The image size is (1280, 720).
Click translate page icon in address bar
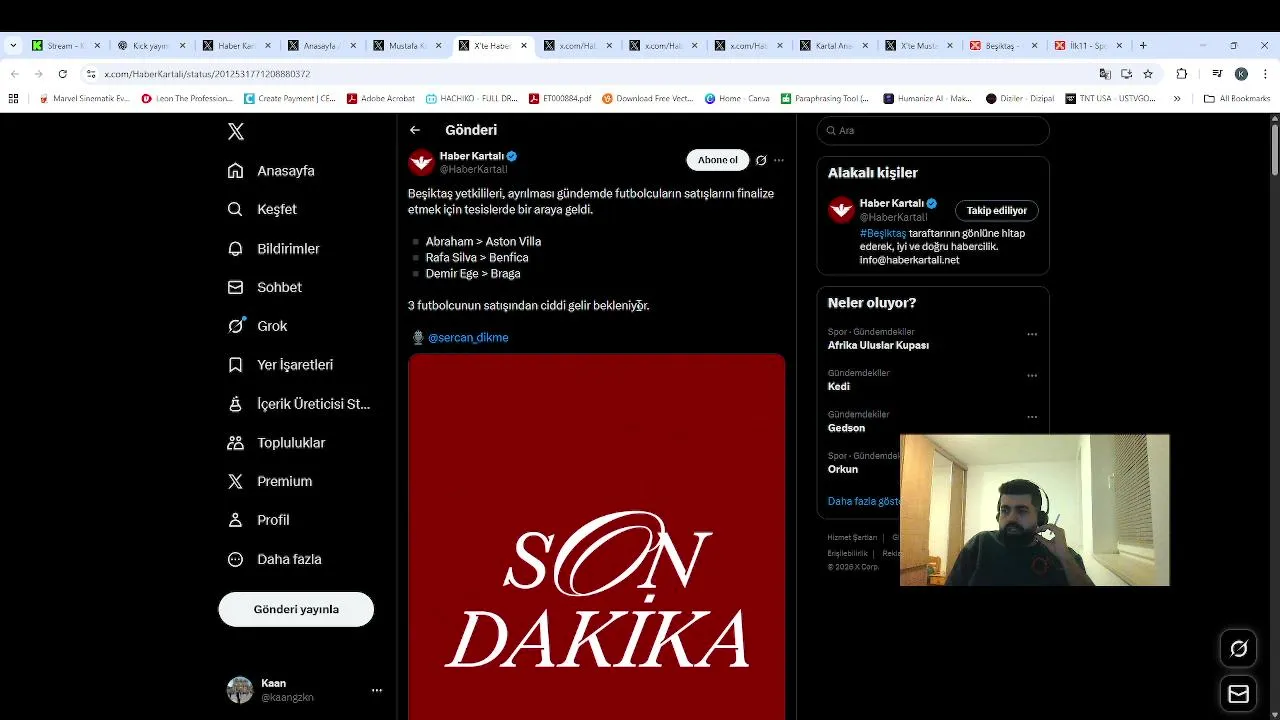click(1105, 74)
